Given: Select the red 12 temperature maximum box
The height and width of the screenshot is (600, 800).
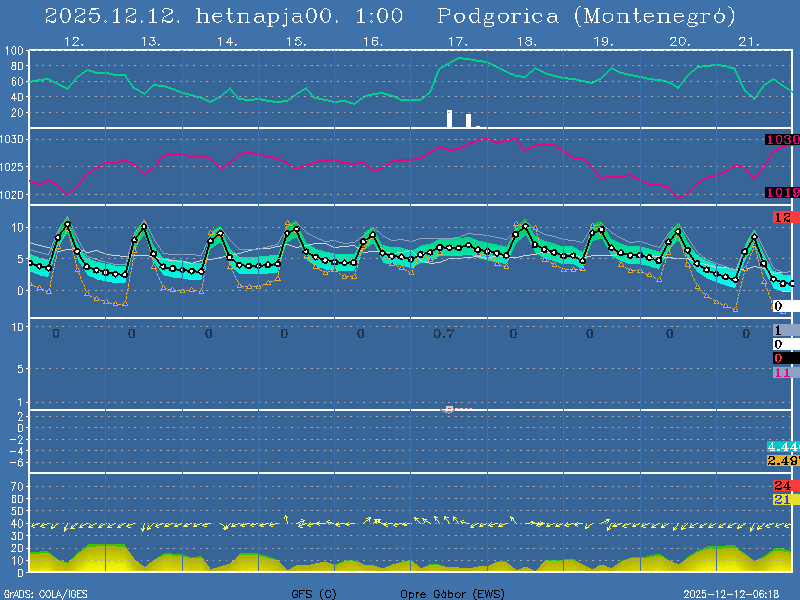Looking at the screenshot, I should click(x=782, y=217).
